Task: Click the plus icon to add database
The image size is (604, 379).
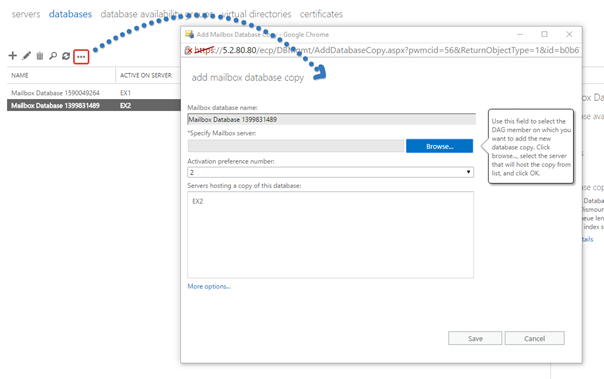Action: click(13, 56)
